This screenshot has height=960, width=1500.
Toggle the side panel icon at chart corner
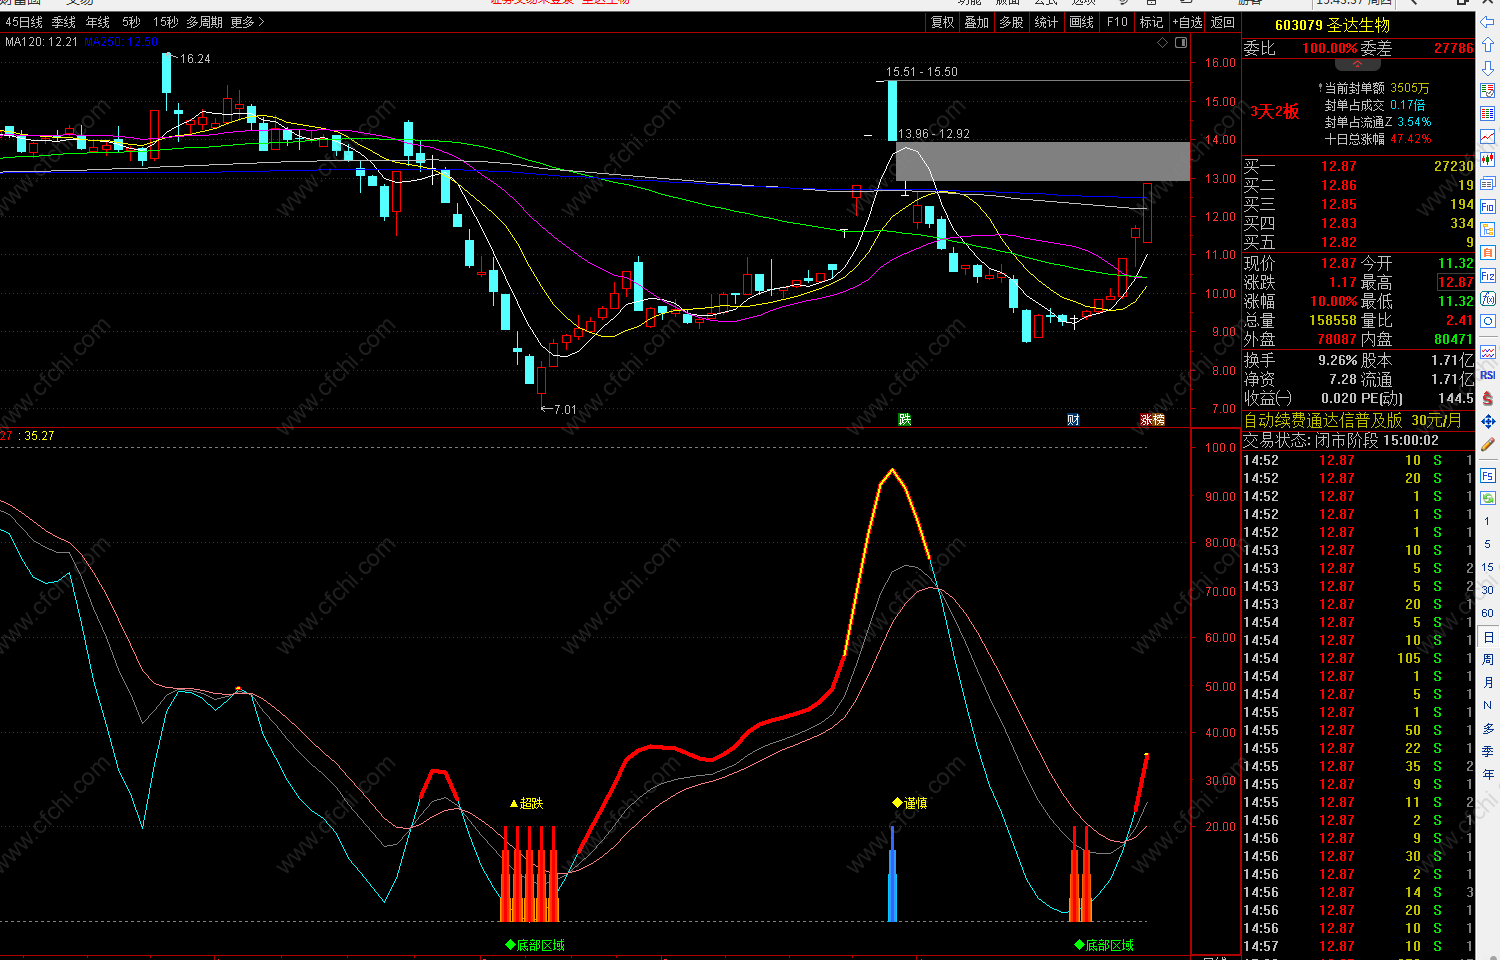pyautogui.click(x=1181, y=43)
